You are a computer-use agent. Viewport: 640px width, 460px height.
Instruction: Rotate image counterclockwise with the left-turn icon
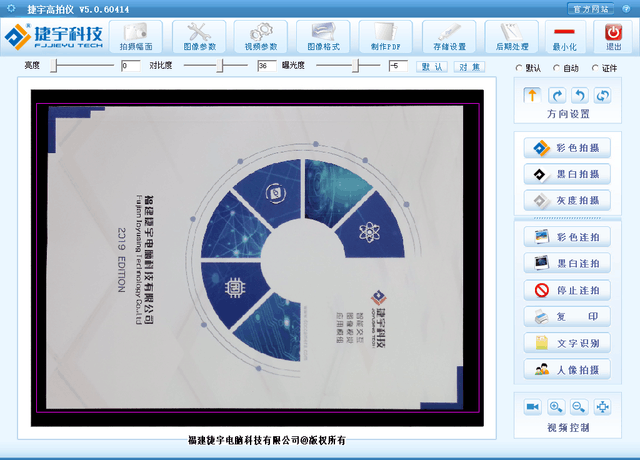(579, 96)
